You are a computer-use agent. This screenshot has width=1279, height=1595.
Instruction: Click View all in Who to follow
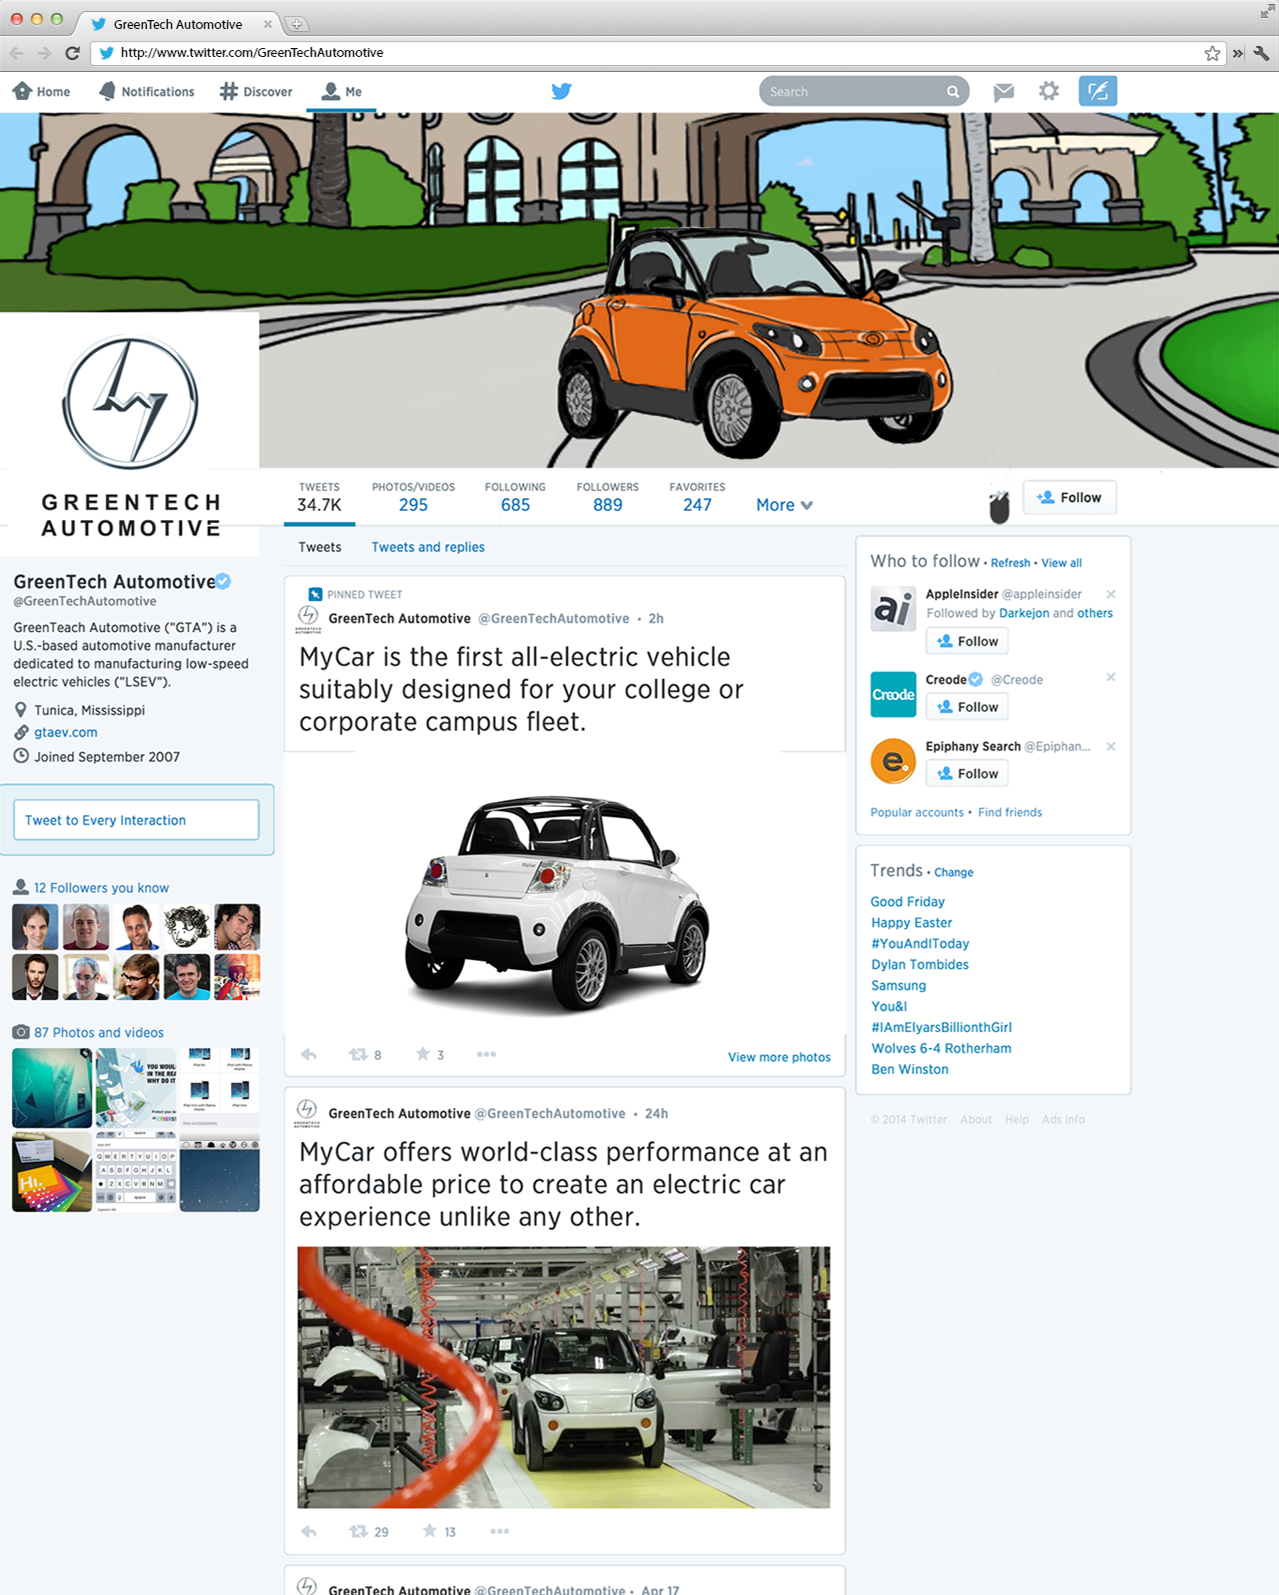coord(1061,563)
